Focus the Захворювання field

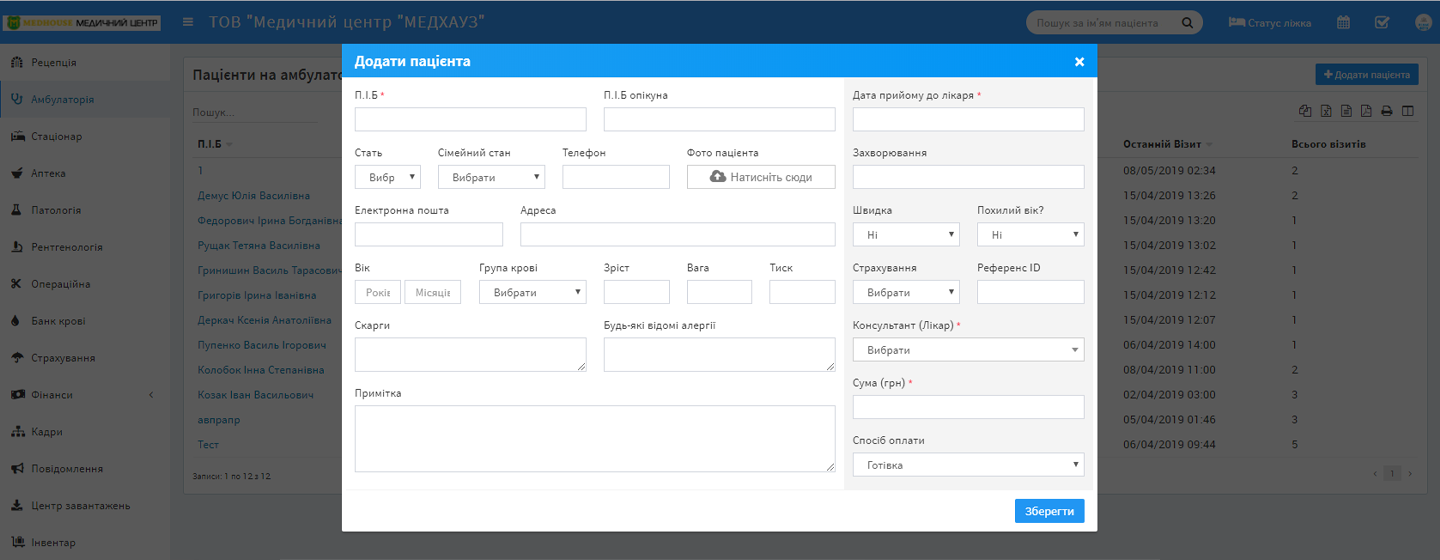(x=968, y=177)
